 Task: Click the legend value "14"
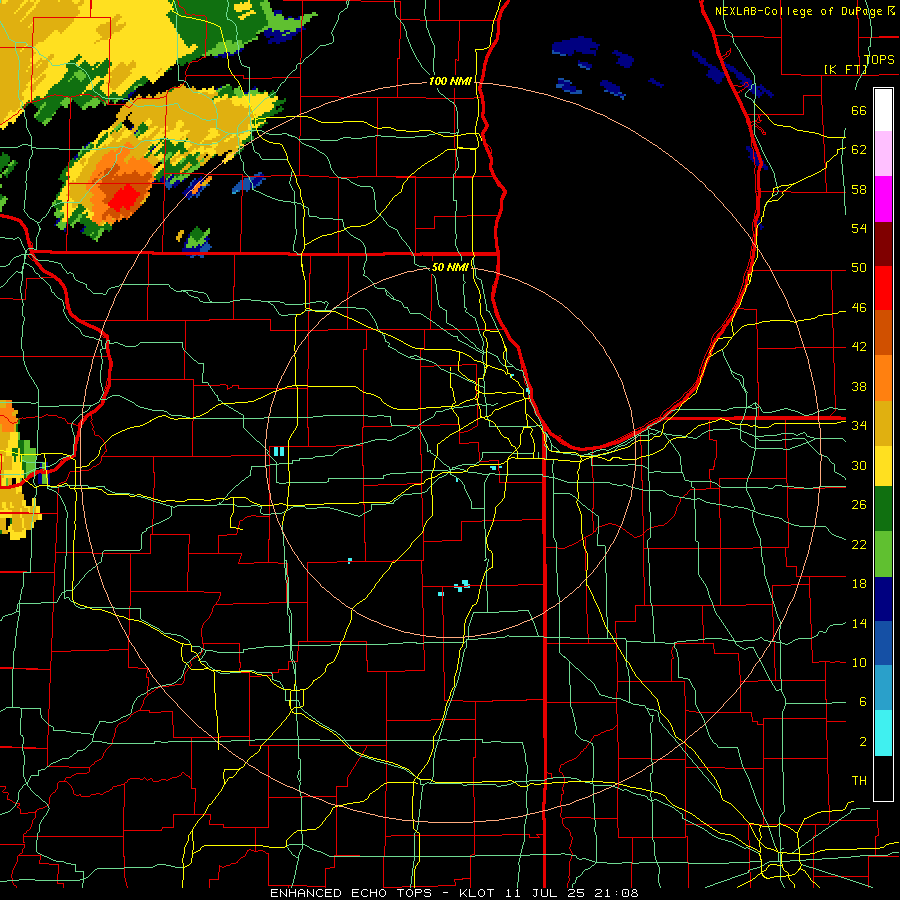click(859, 623)
